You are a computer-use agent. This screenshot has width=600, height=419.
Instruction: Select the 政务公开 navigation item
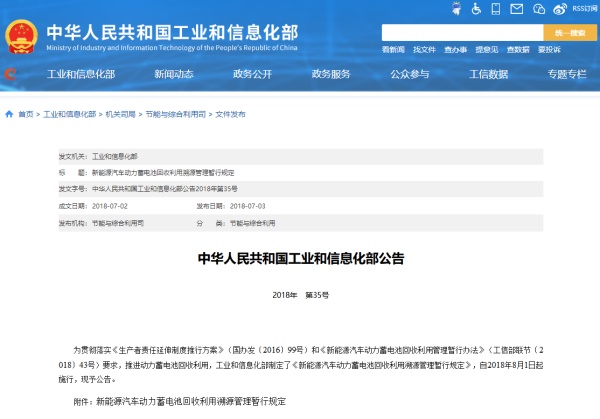pos(252,74)
